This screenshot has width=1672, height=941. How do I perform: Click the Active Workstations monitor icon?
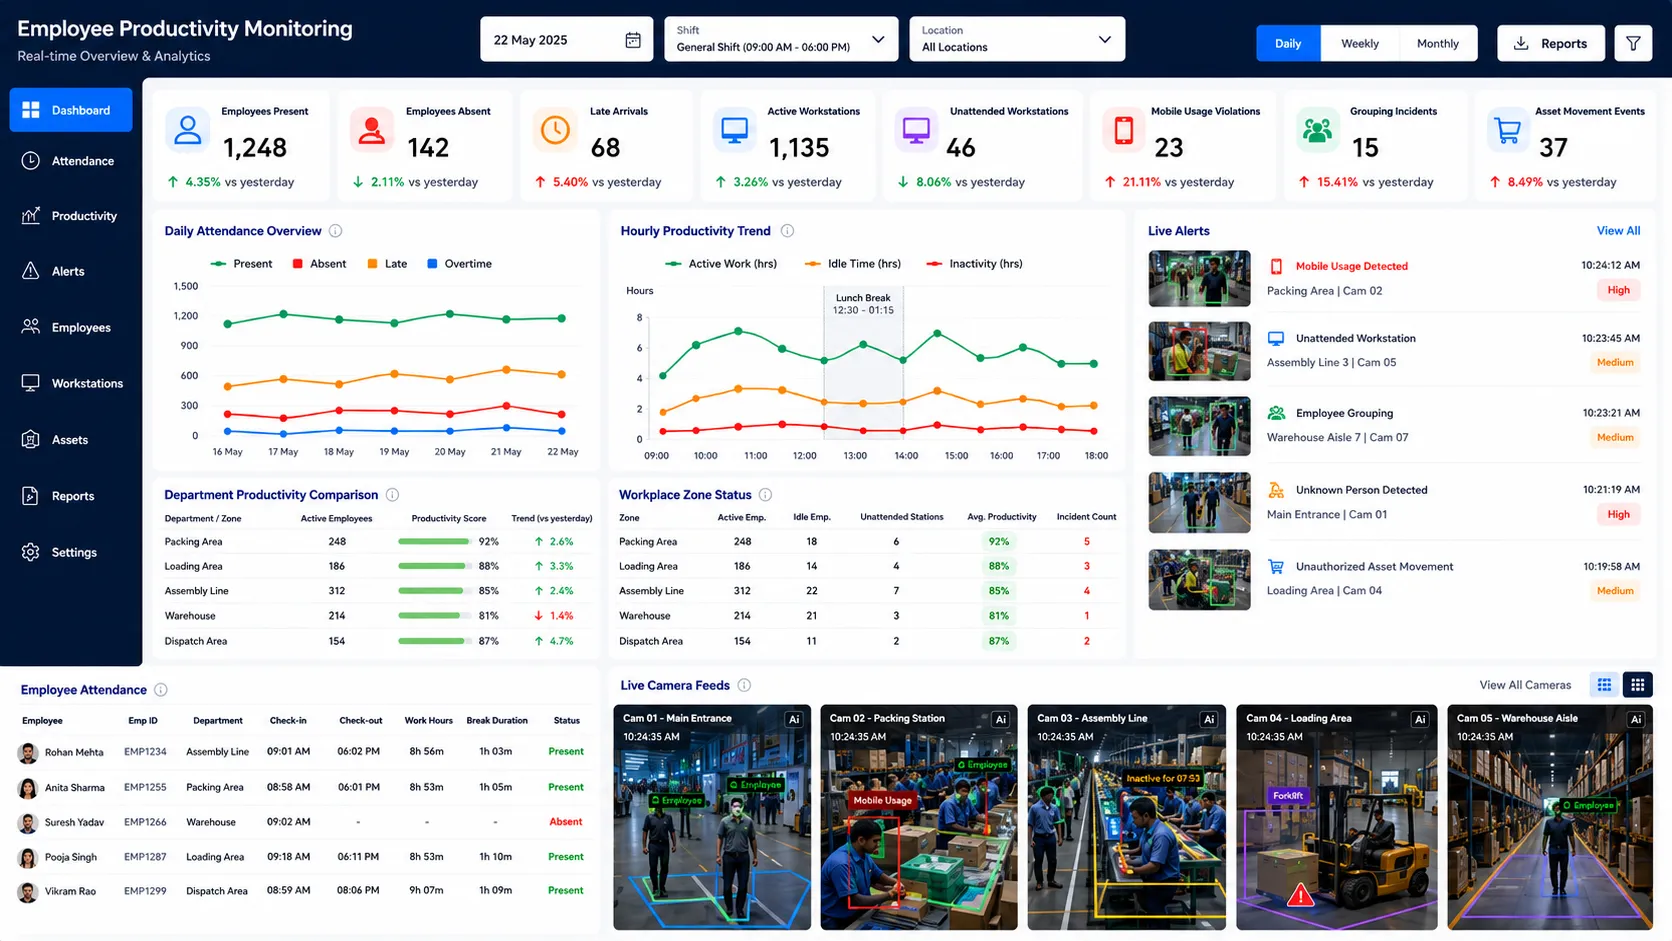[x=735, y=130]
